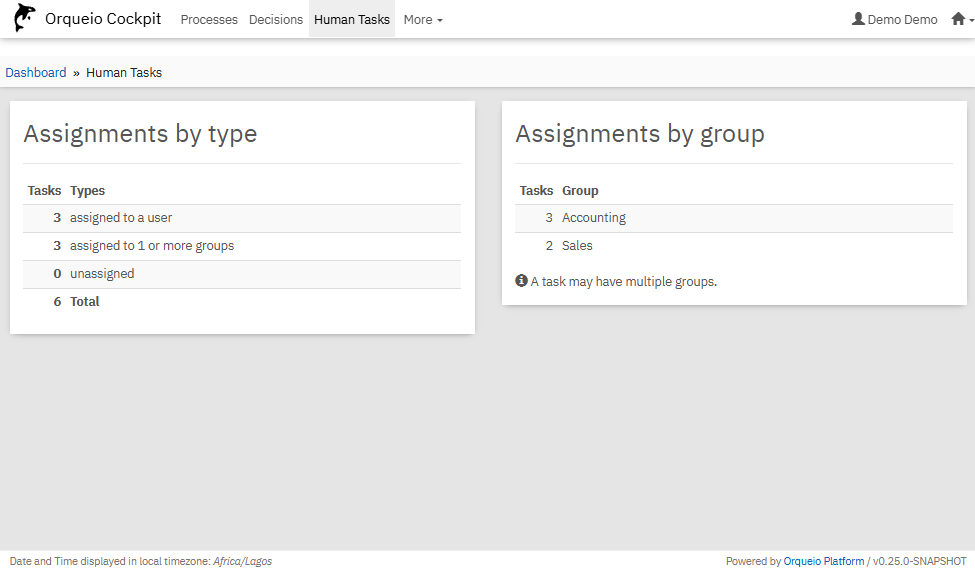Open the Processes menu item
Image resolution: width=975 pixels, height=568 pixels.
(x=209, y=19)
